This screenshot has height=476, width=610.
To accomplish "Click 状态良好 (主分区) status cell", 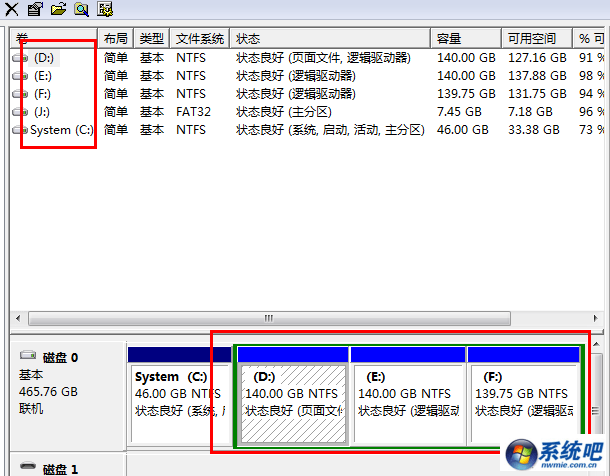I will coord(284,112).
